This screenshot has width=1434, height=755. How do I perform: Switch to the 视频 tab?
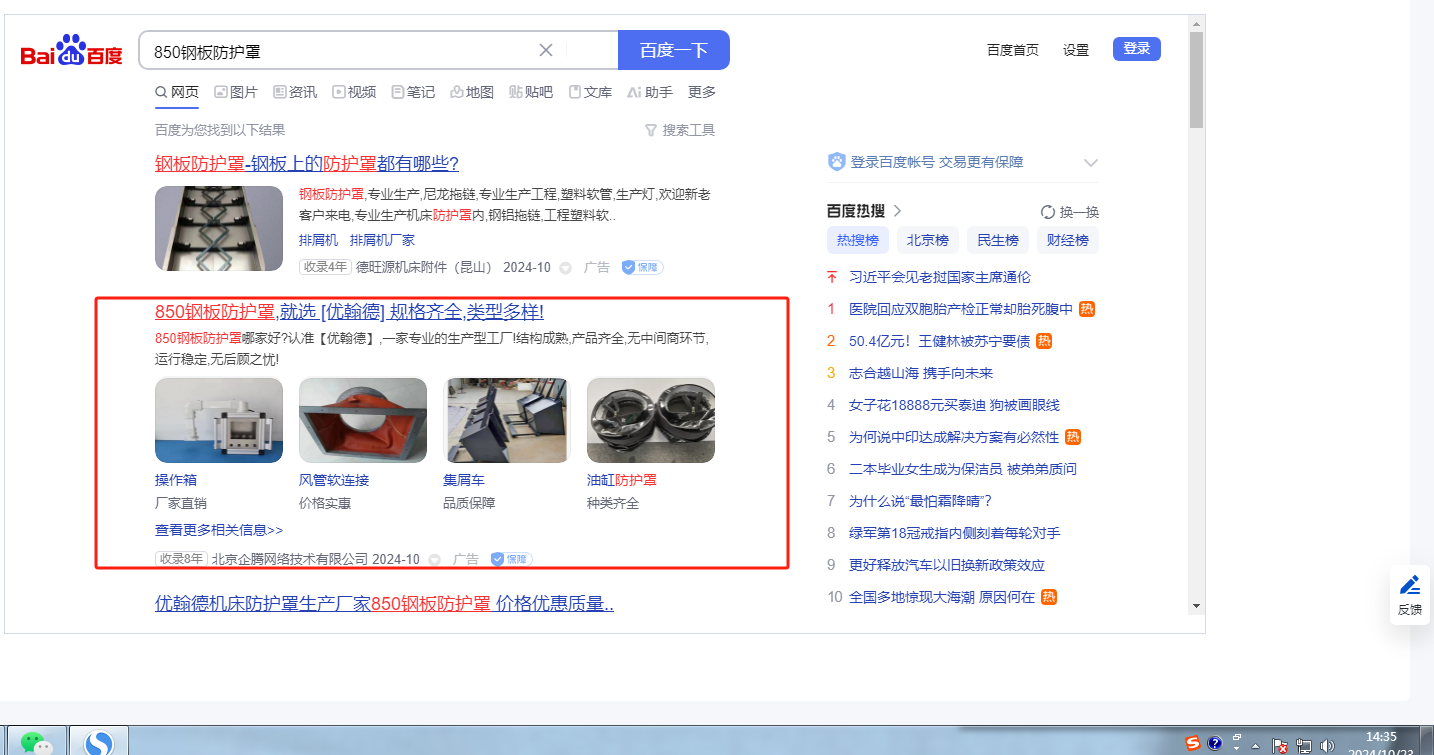pos(354,92)
